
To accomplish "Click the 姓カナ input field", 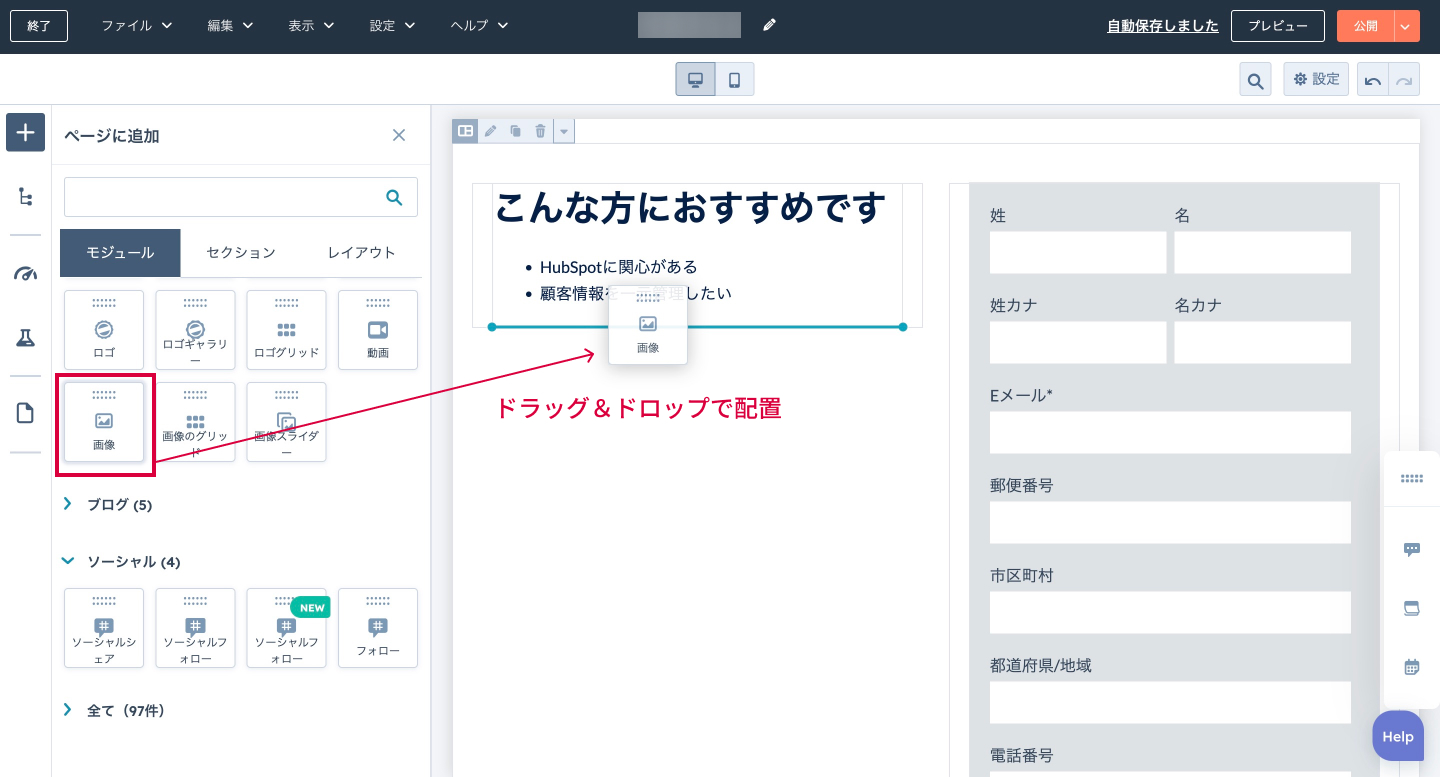I will point(1078,342).
